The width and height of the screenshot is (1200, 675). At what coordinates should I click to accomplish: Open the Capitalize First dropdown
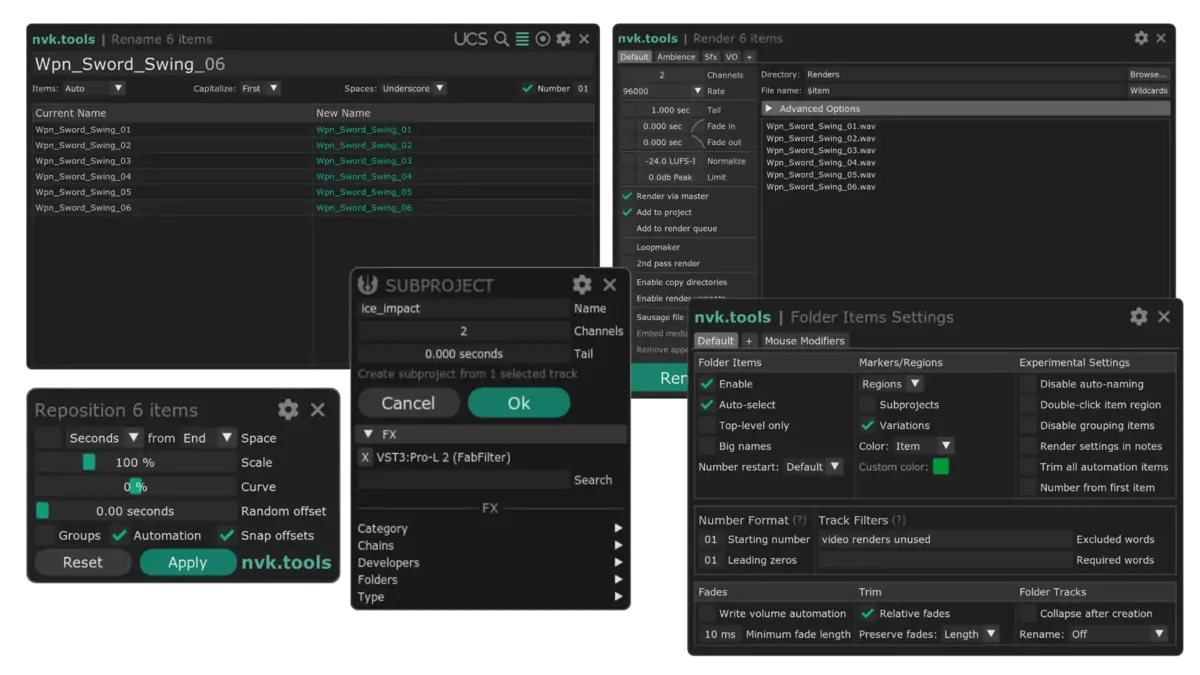click(x=260, y=88)
